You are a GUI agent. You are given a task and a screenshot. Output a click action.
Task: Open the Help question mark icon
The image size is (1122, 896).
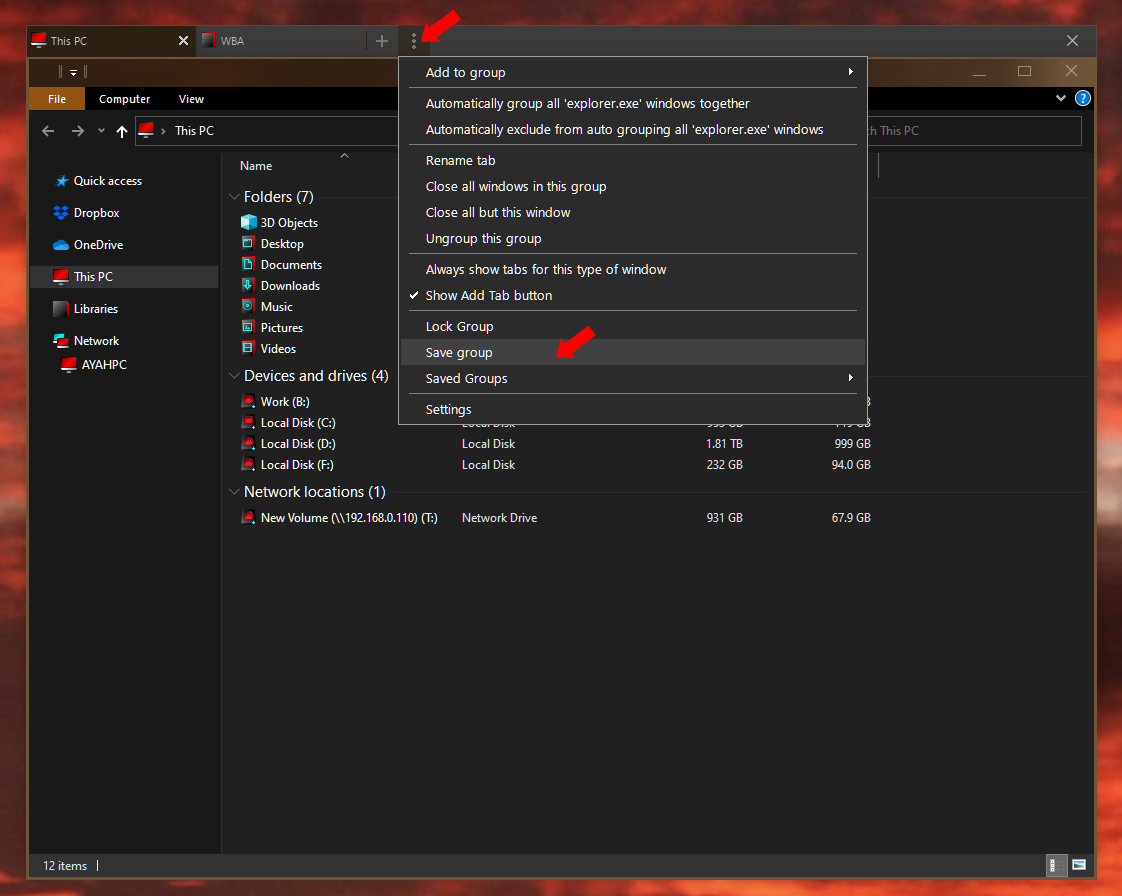pyautogui.click(x=1082, y=99)
